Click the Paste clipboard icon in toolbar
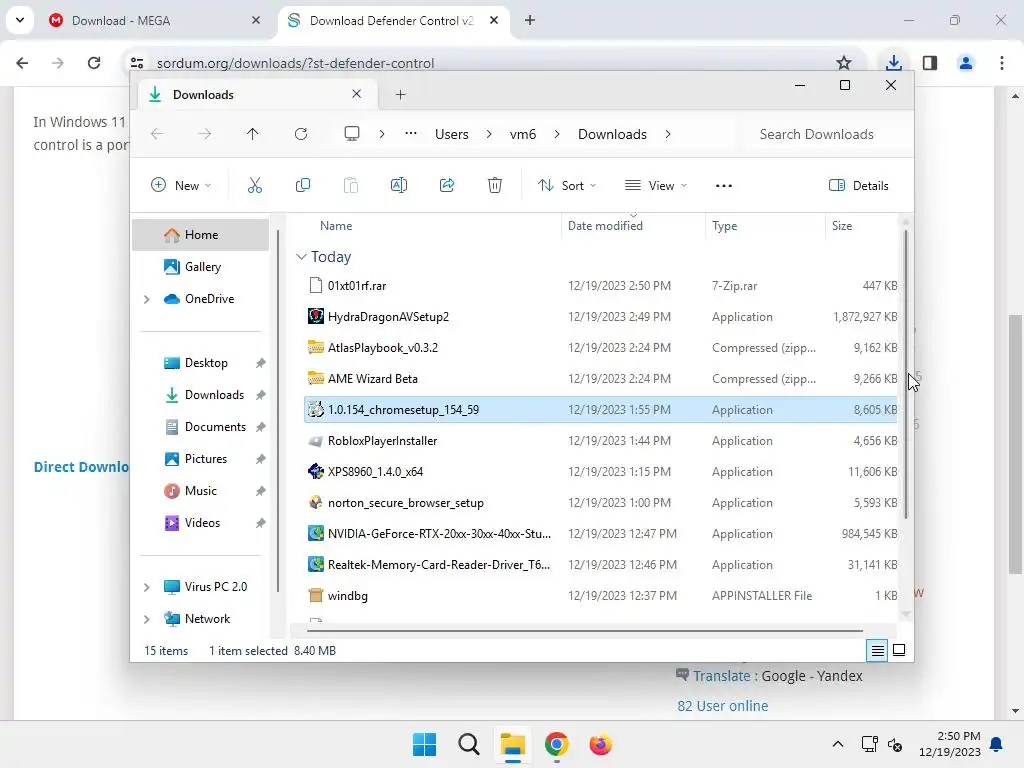 point(351,185)
